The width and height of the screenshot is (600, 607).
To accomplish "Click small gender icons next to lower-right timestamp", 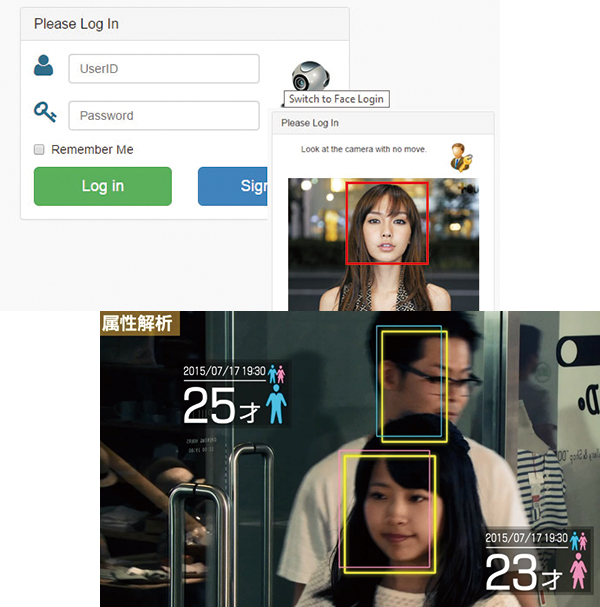I will (577, 538).
